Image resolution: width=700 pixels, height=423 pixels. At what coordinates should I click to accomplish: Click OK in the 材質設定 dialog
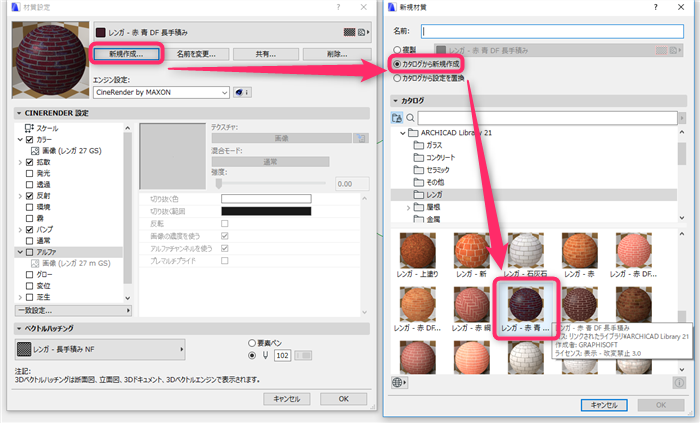[343, 399]
